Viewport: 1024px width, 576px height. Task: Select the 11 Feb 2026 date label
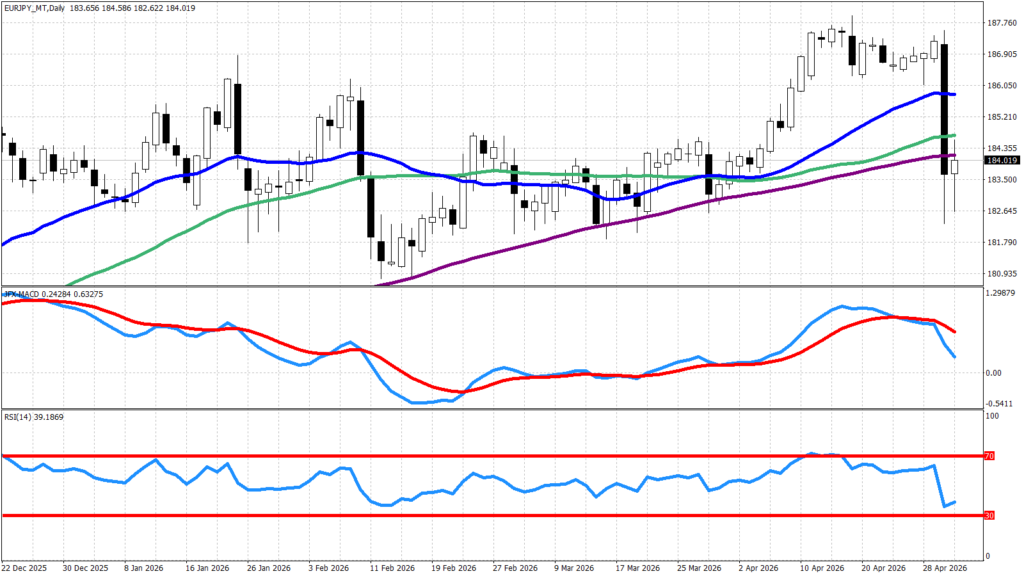[x=392, y=568]
